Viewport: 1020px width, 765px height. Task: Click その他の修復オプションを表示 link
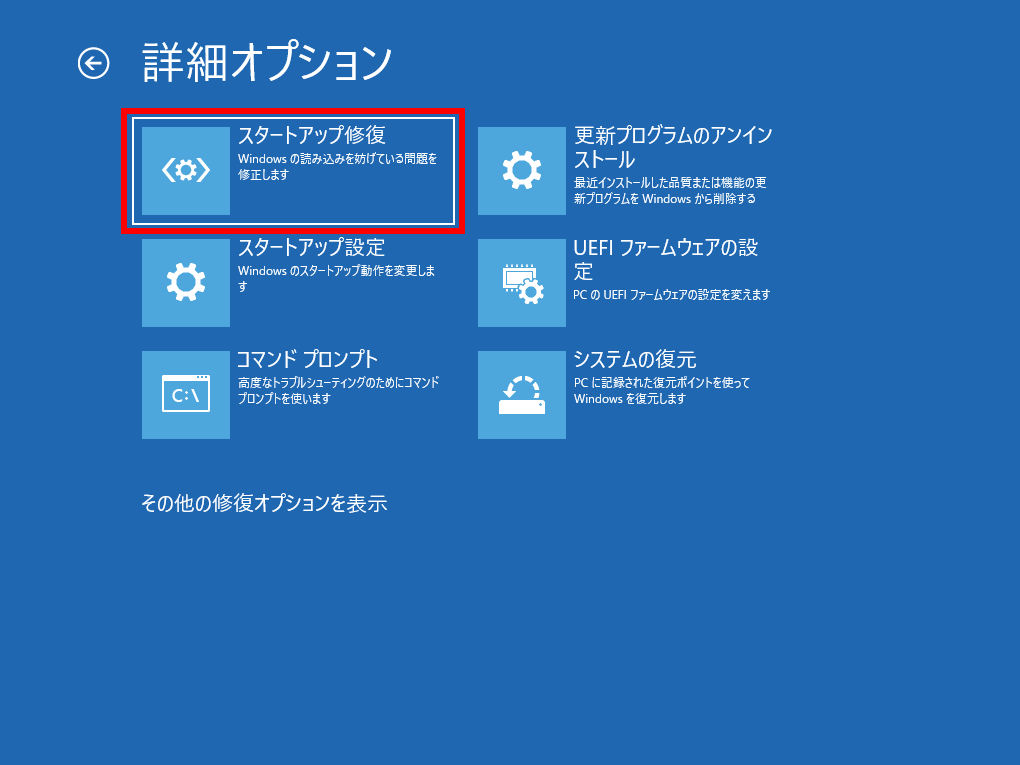pos(264,503)
